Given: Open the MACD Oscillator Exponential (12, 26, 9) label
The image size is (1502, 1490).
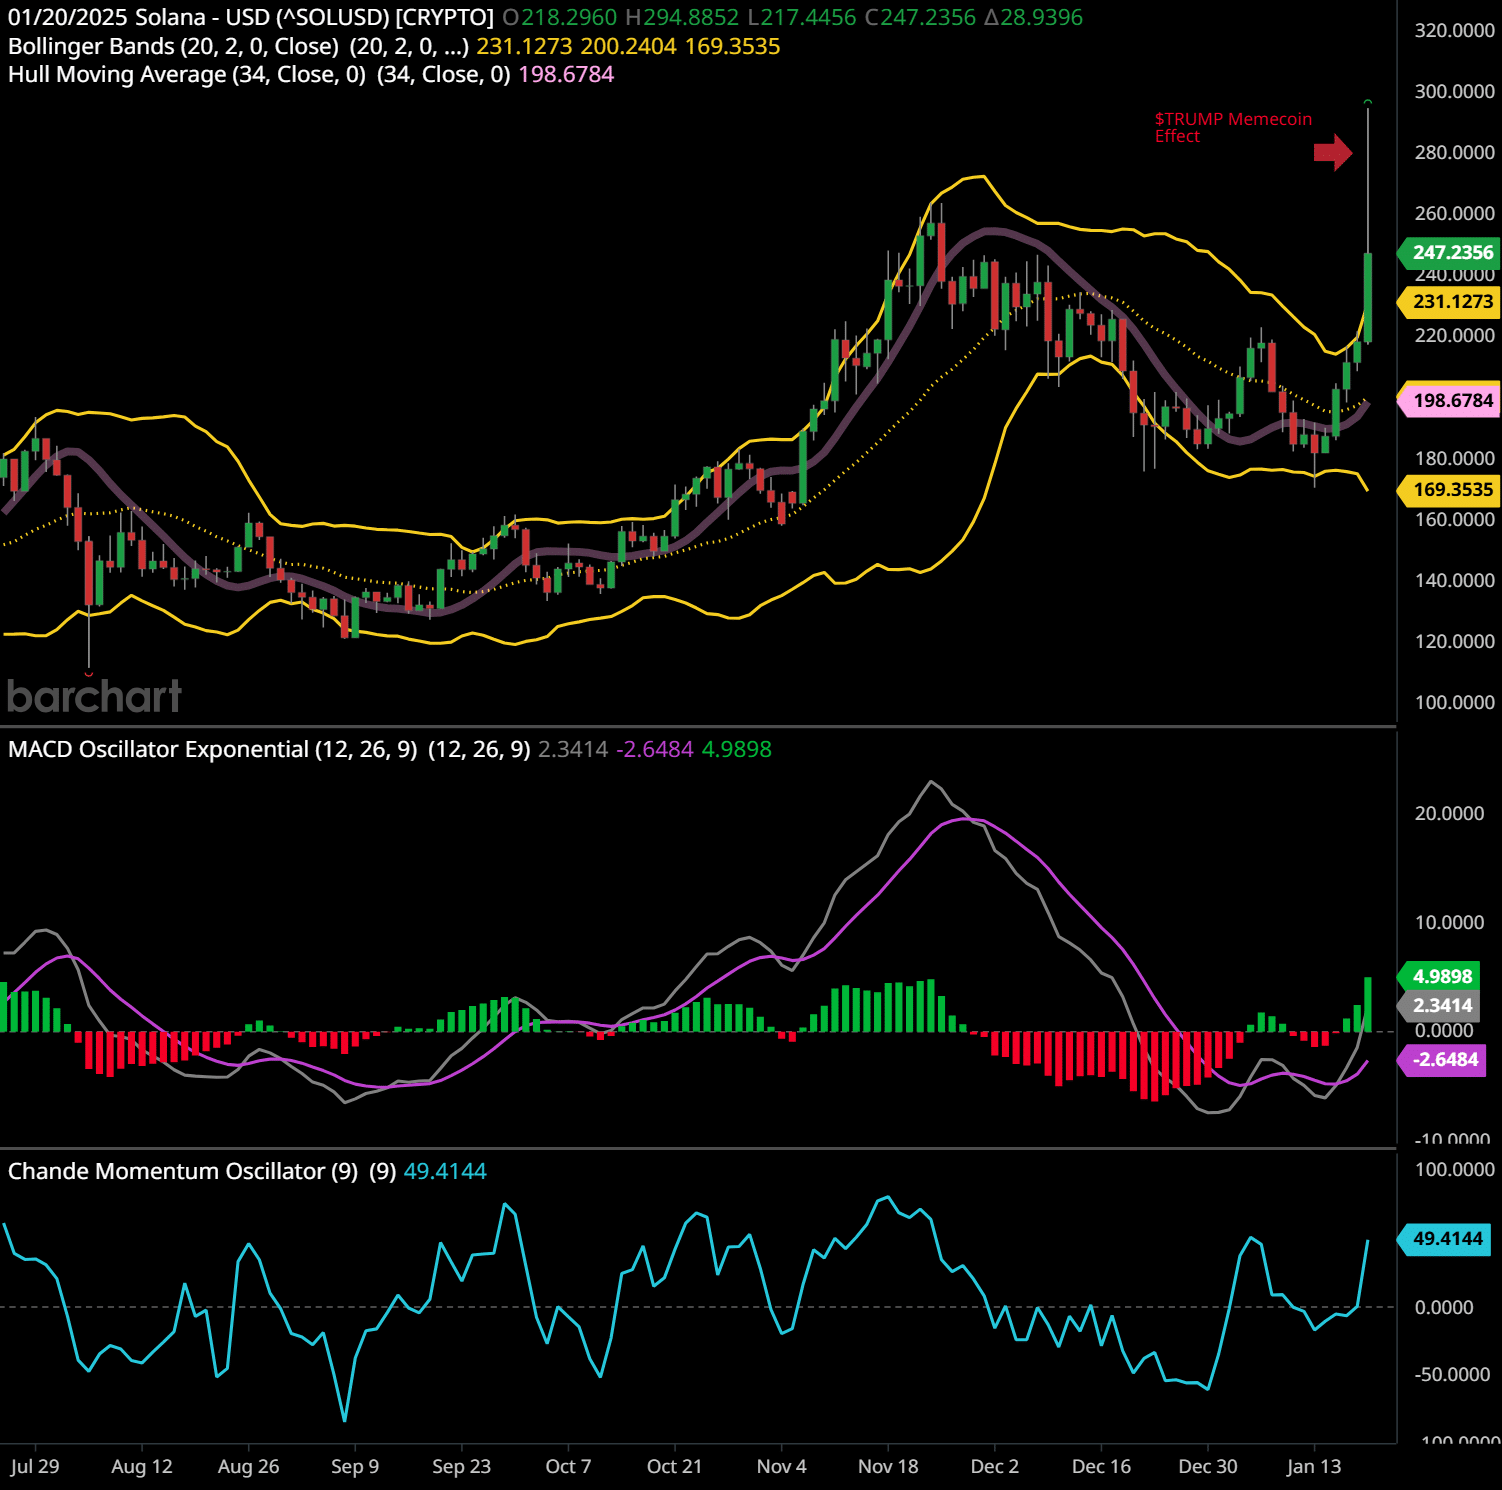Looking at the screenshot, I should pyautogui.click(x=213, y=749).
